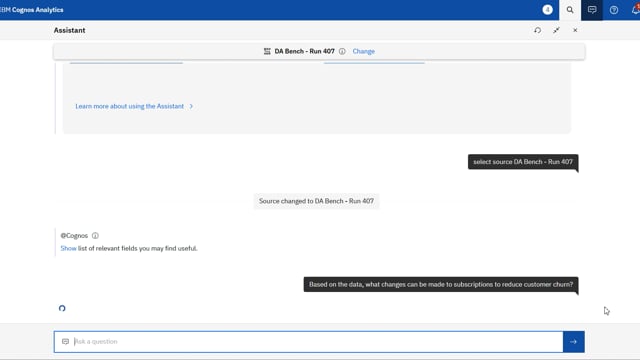The image size is (640, 360).
Task: Send the question with the arrow button
Action: tap(573, 342)
